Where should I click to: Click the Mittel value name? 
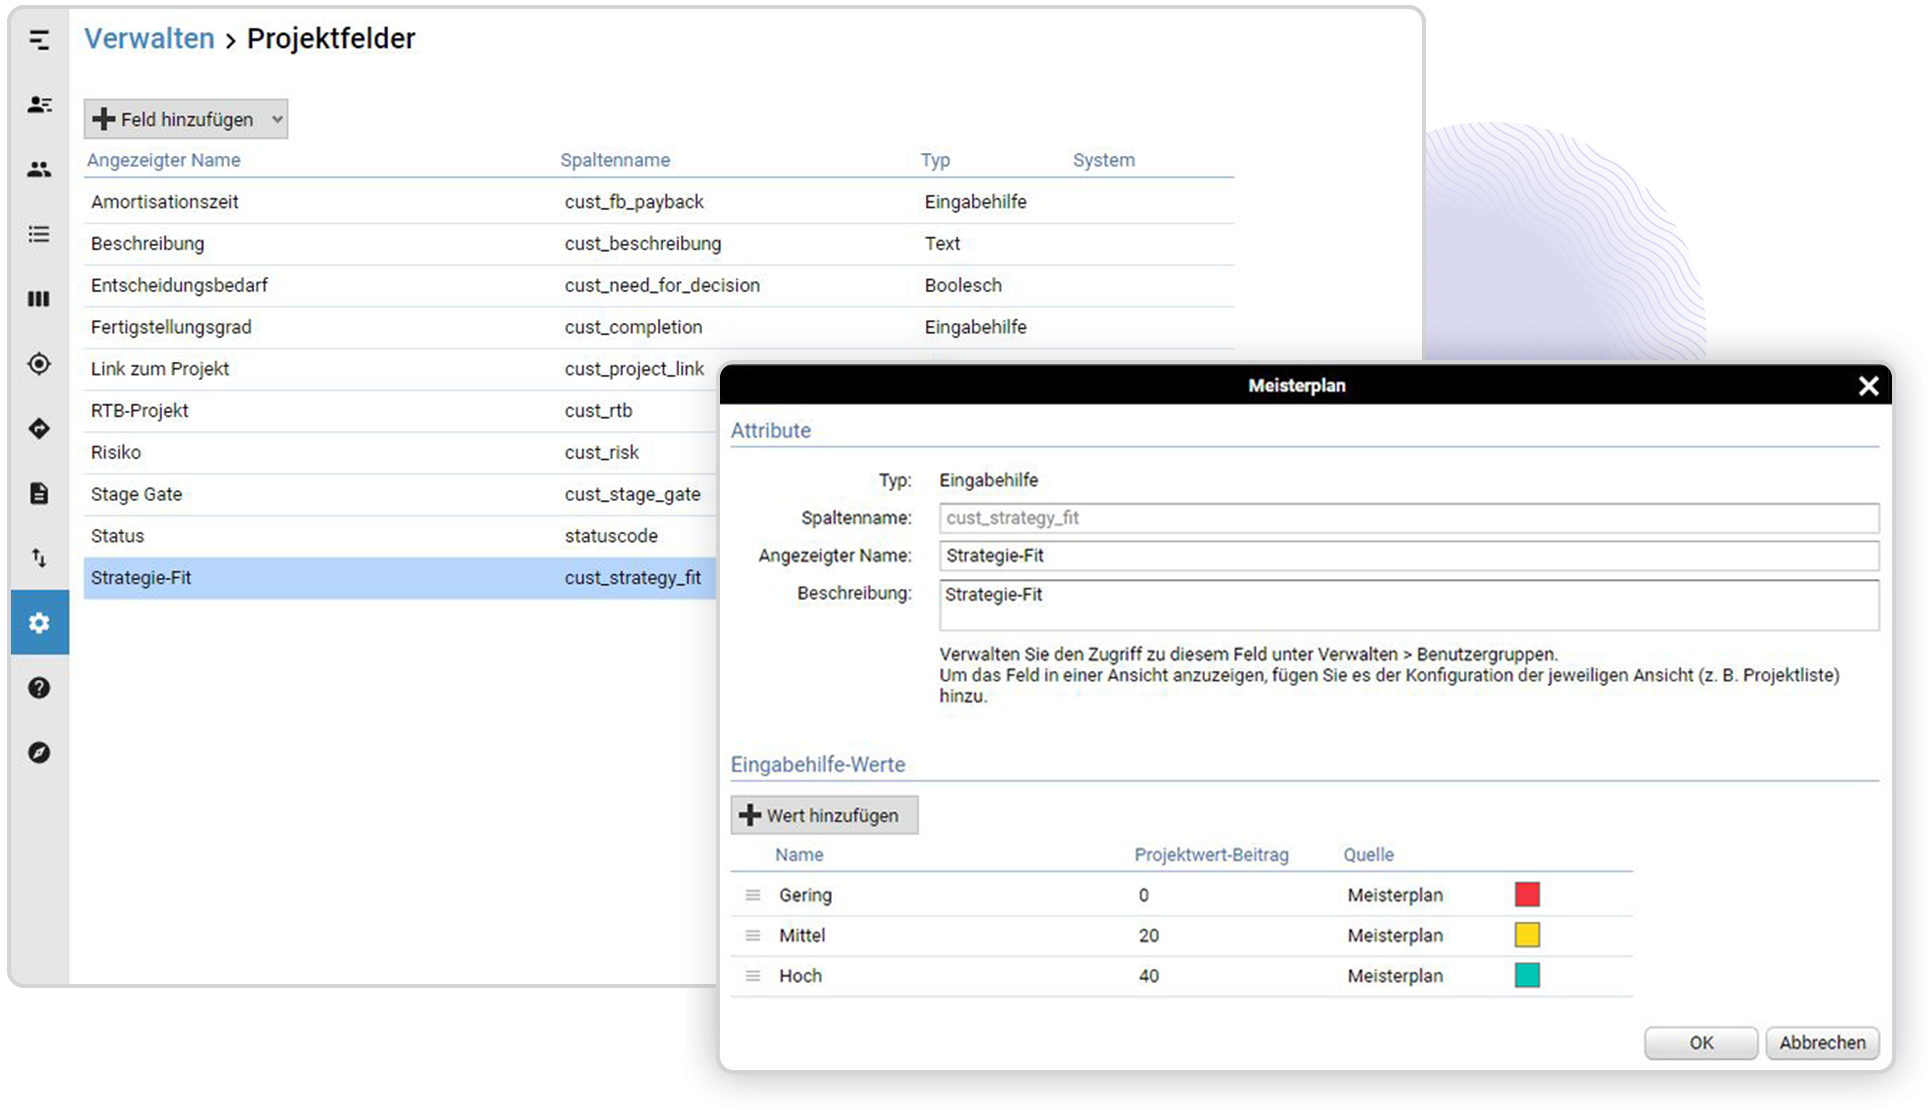[802, 935]
